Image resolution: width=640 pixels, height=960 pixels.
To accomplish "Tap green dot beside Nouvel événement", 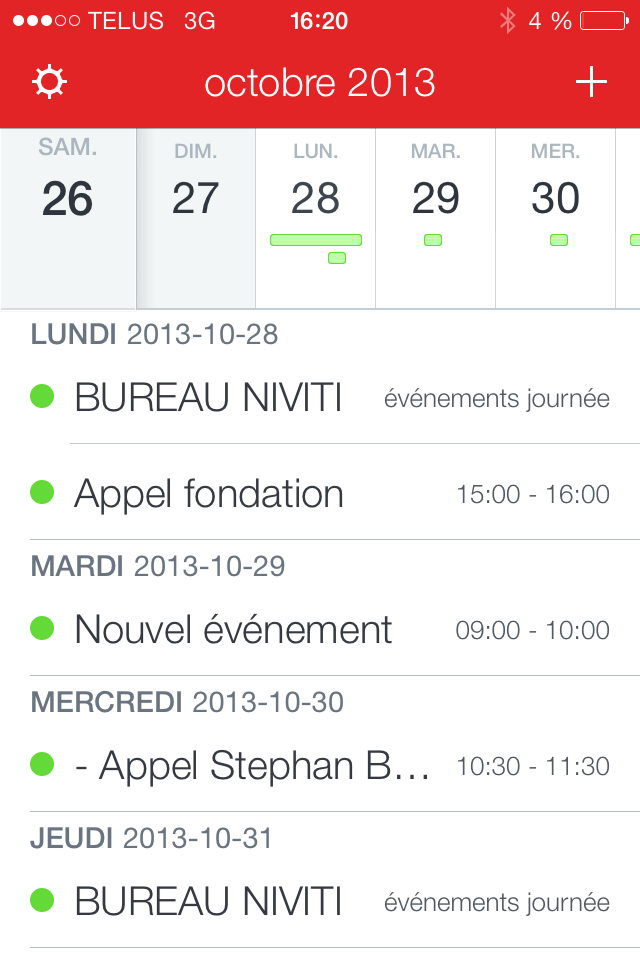I will pos(42,628).
